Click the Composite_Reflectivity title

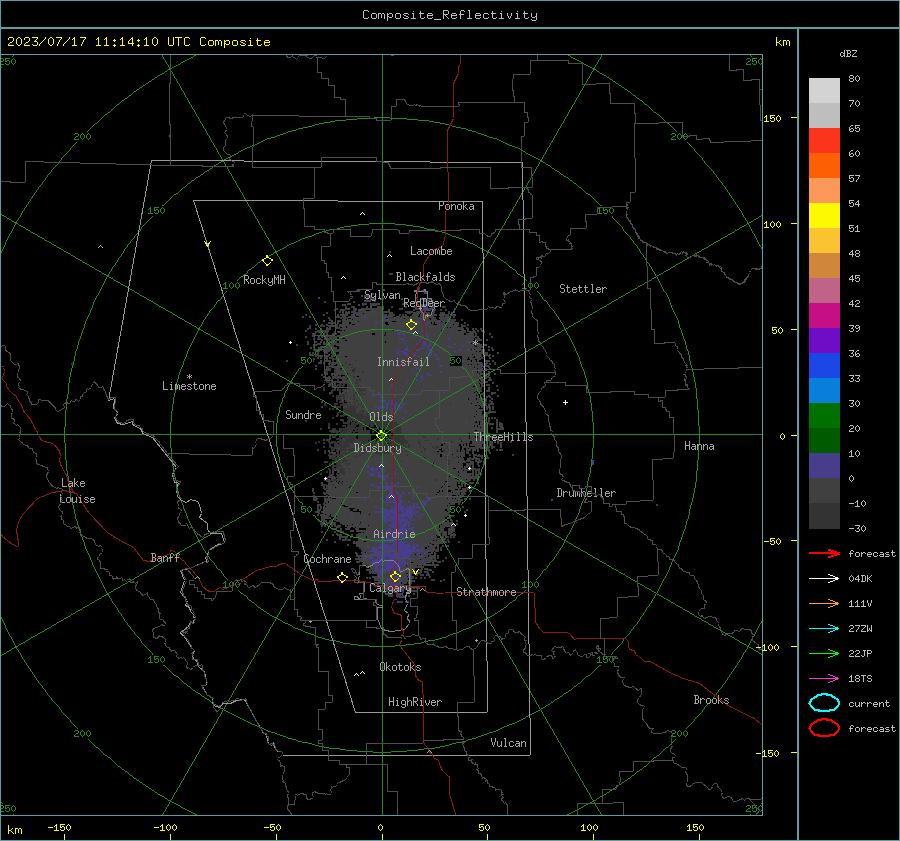coord(449,15)
